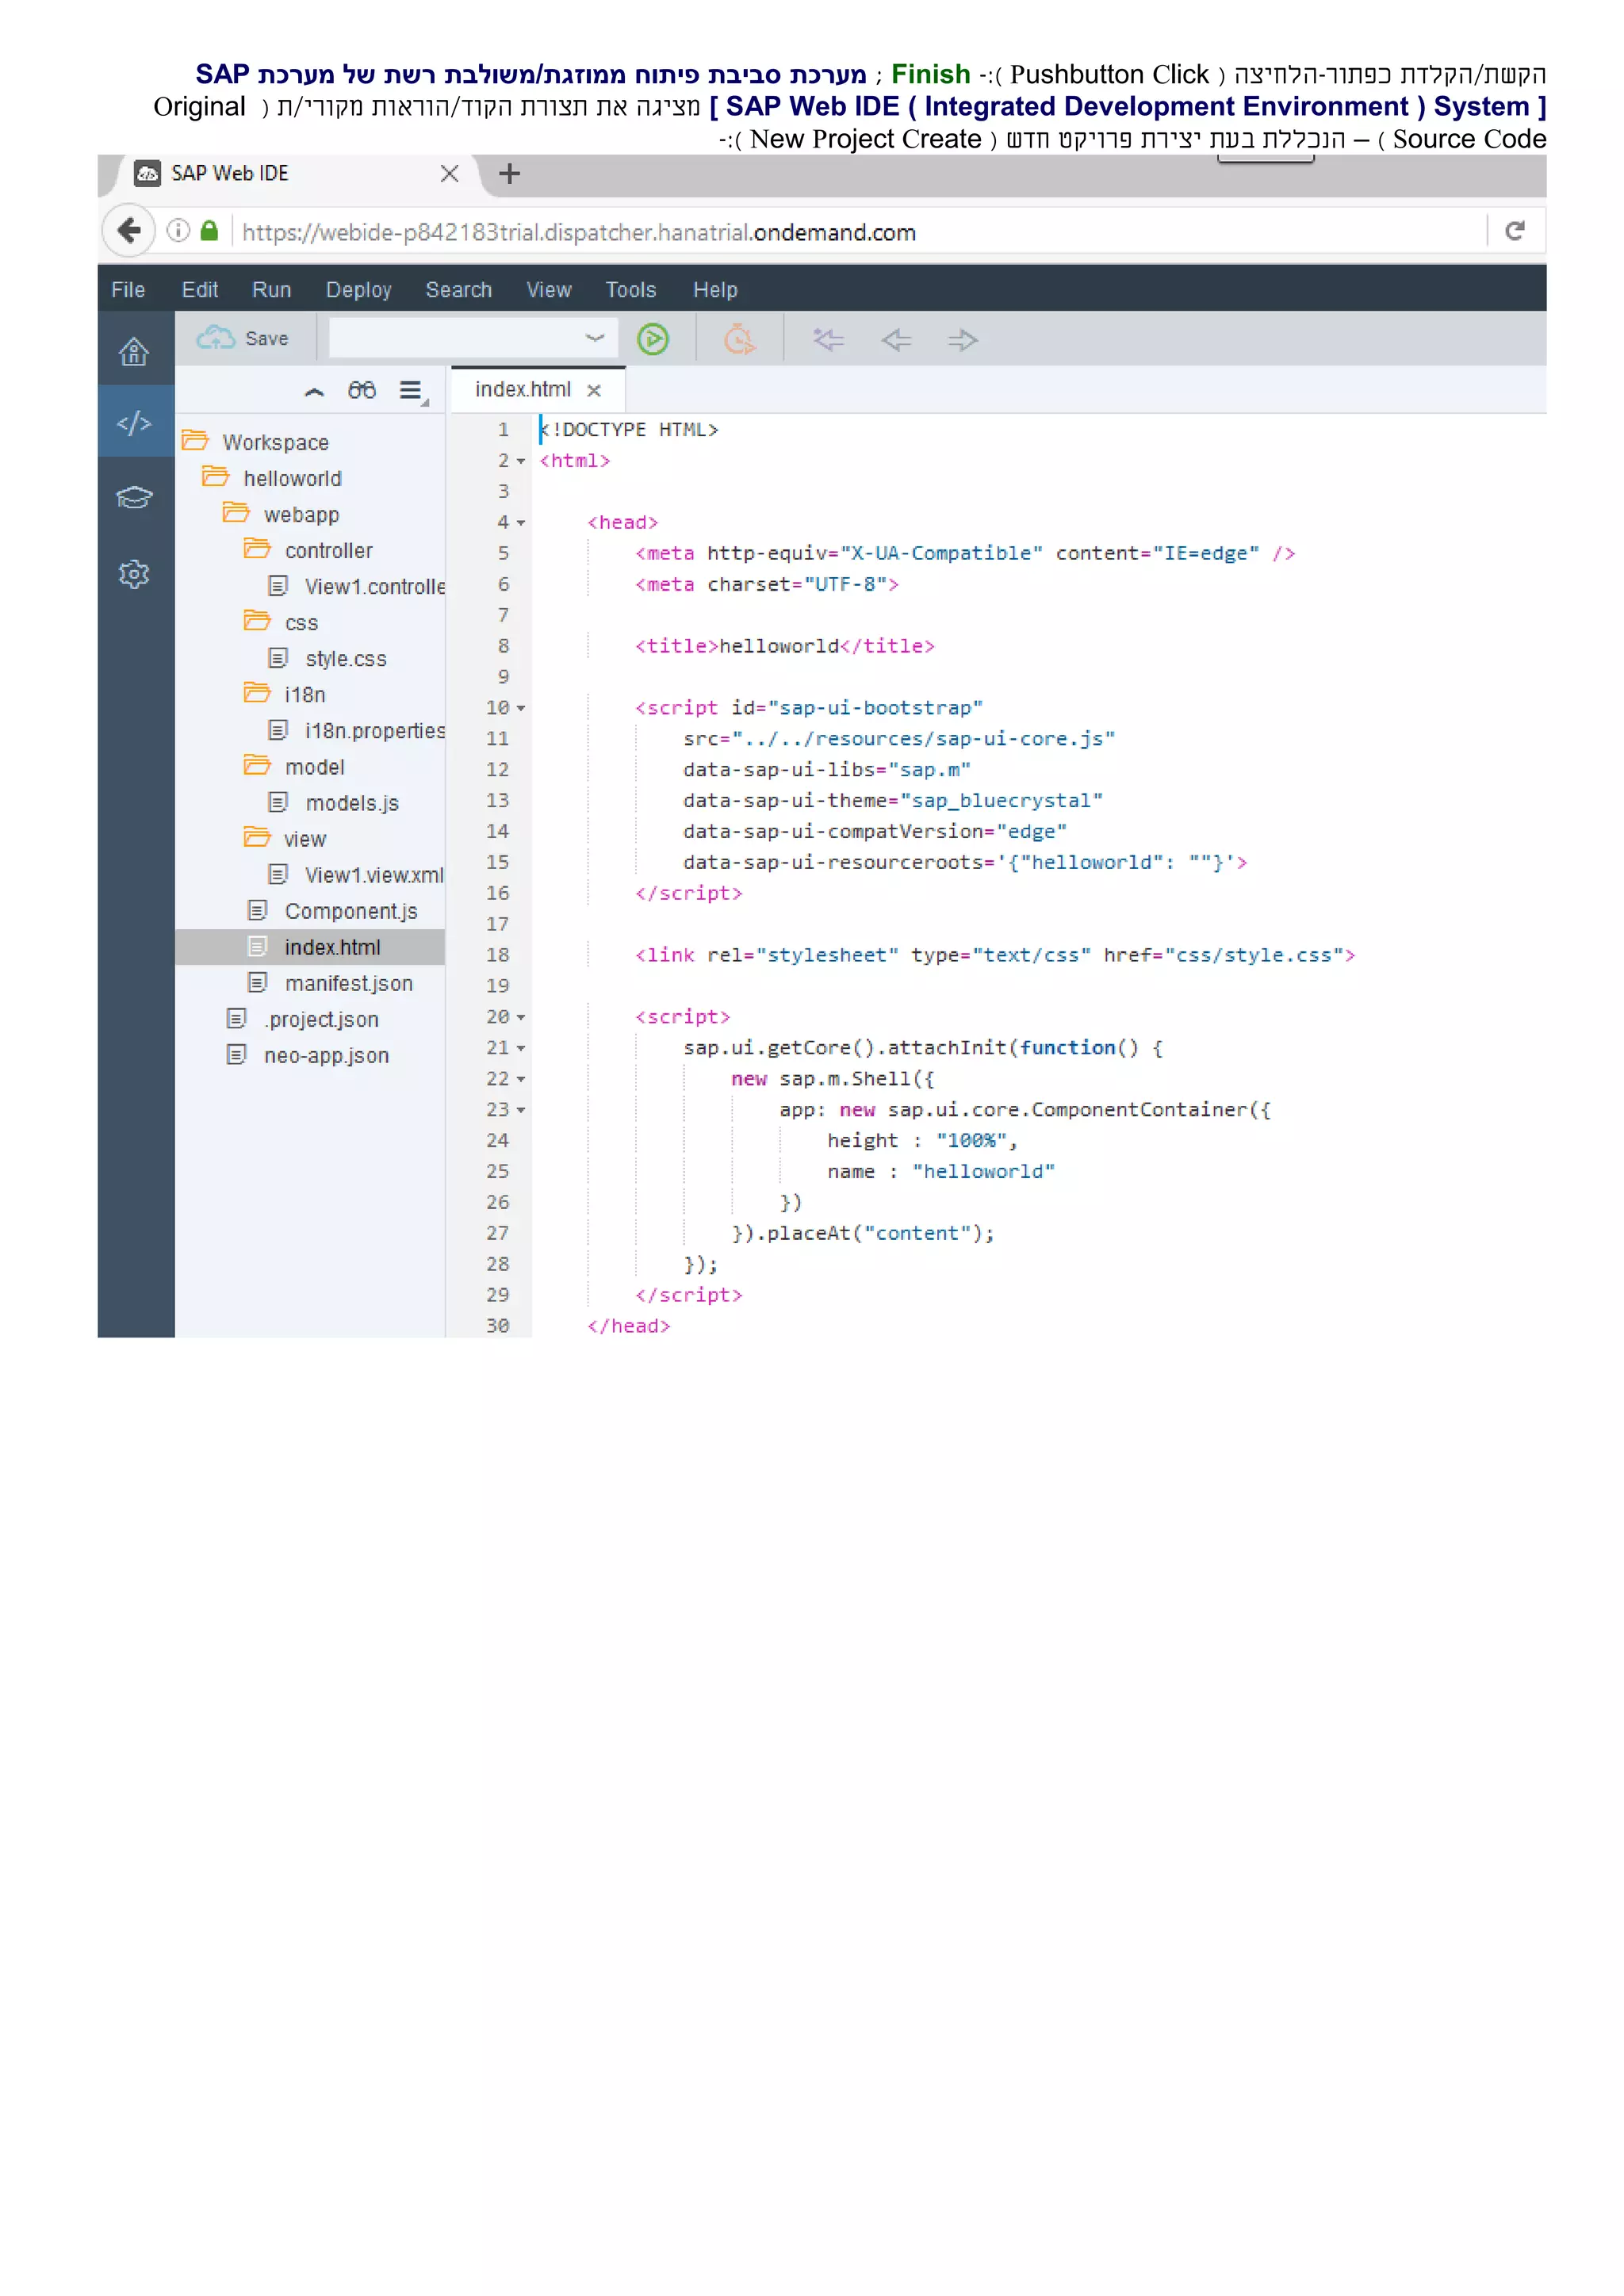Image resolution: width=1624 pixels, height=2296 pixels.
Task: Open the Help menu
Action: point(715,290)
